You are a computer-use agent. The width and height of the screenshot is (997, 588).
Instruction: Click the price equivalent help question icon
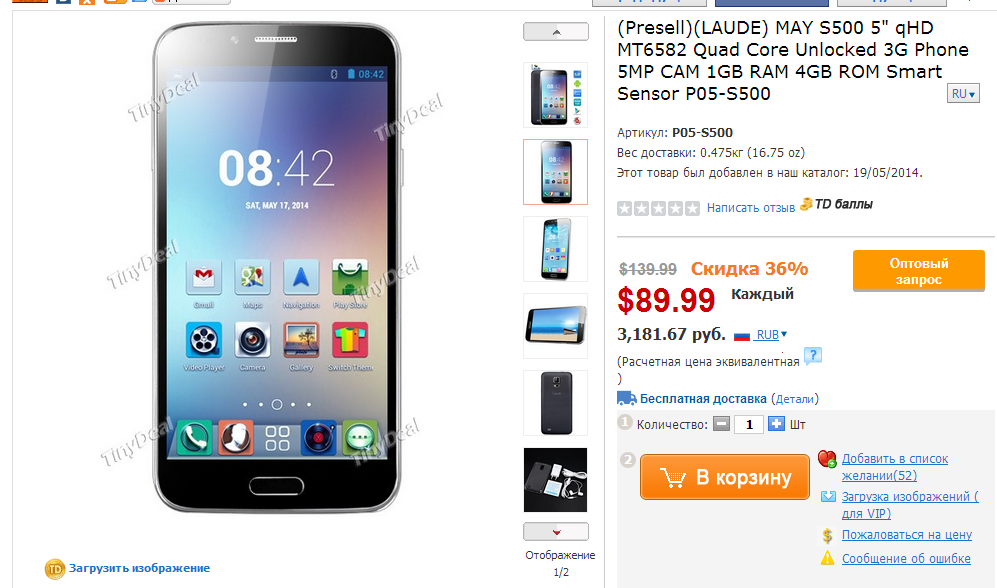(x=813, y=356)
